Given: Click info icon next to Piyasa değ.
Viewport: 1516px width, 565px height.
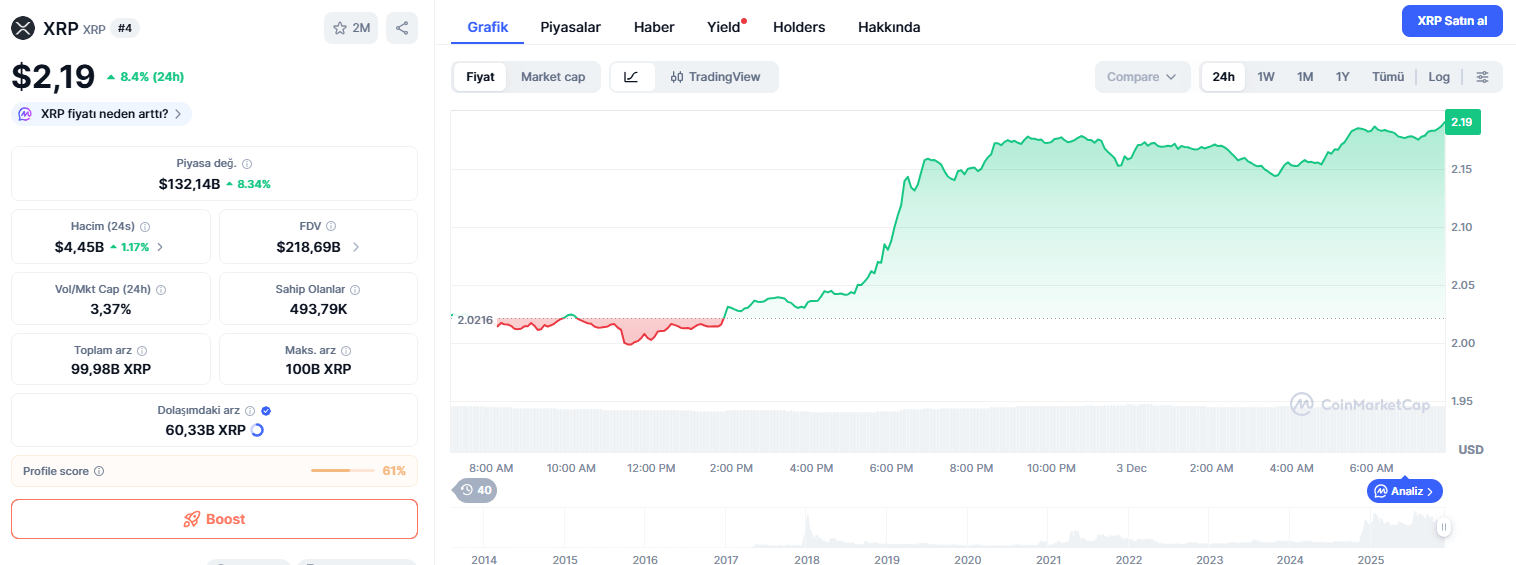Looking at the screenshot, I should click(x=247, y=163).
